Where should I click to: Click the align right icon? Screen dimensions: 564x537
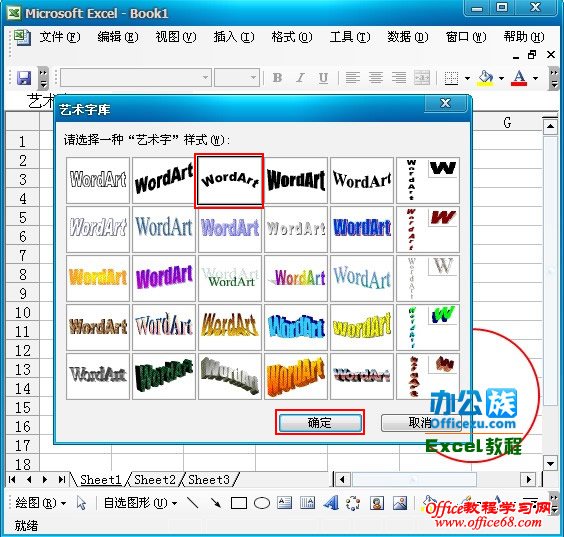[399, 78]
